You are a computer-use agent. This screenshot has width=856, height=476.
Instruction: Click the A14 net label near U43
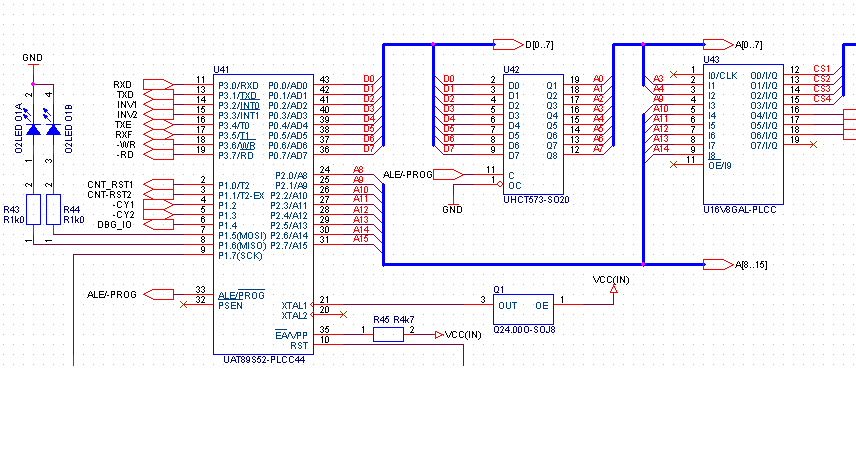click(661, 148)
